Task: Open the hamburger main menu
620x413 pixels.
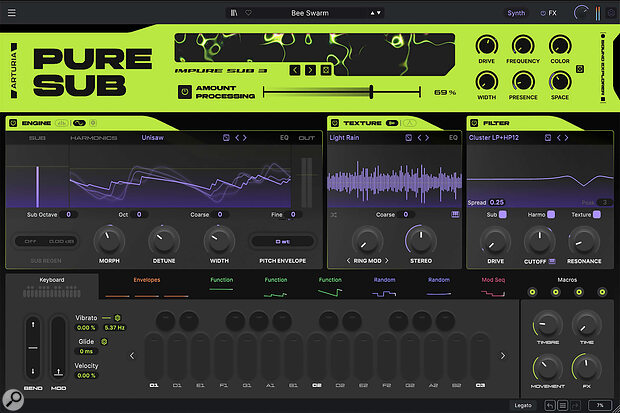Action: (12, 13)
